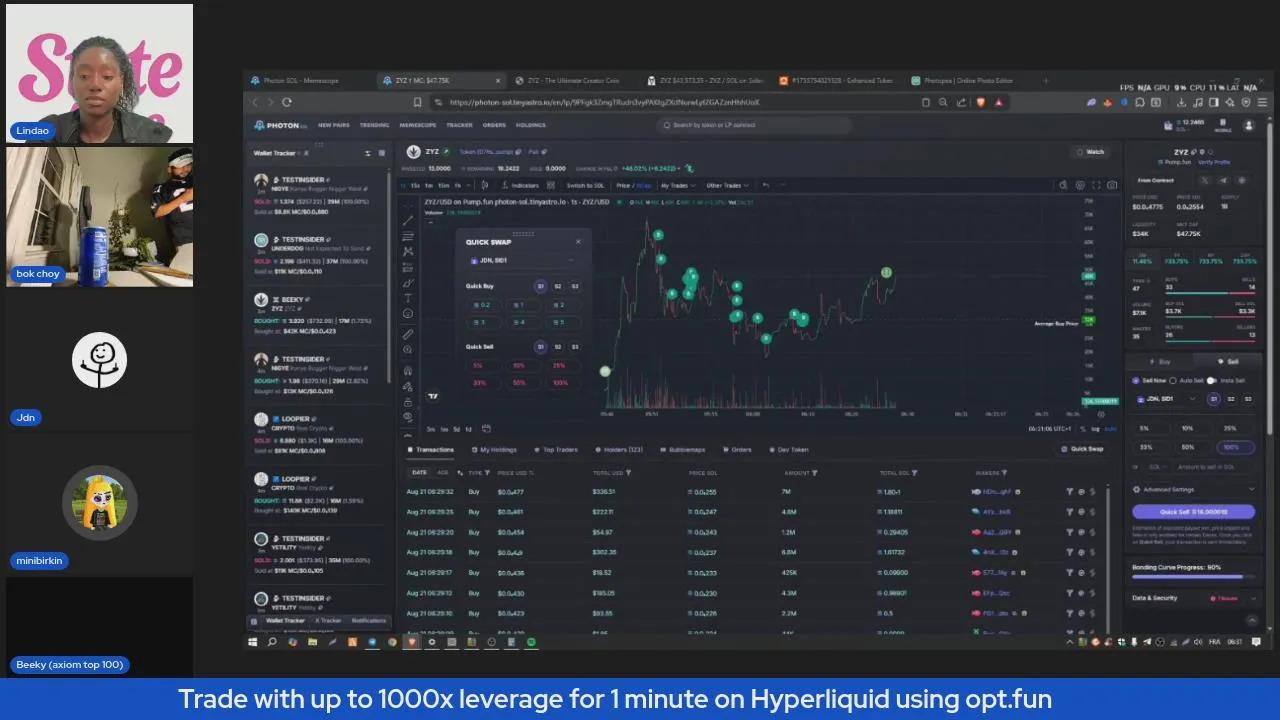Switch to the Top Traders tab
Viewport: 1280px width, 720px height.
coord(556,450)
